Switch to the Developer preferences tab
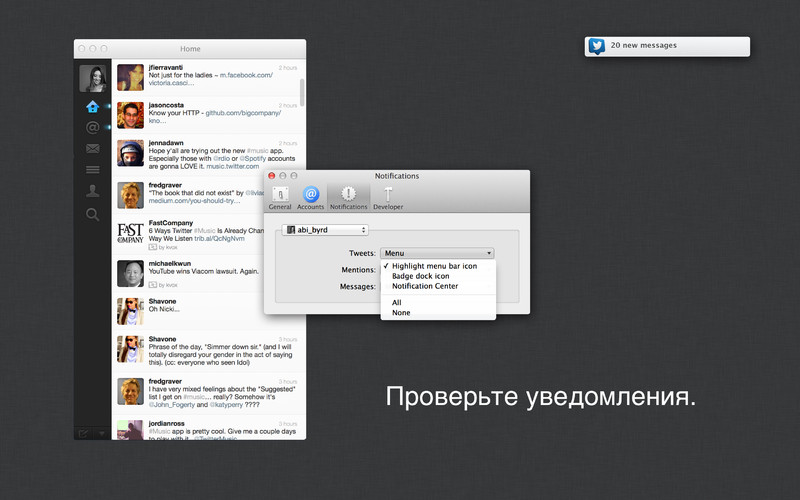The image size is (800, 500). tap(388, 196)
